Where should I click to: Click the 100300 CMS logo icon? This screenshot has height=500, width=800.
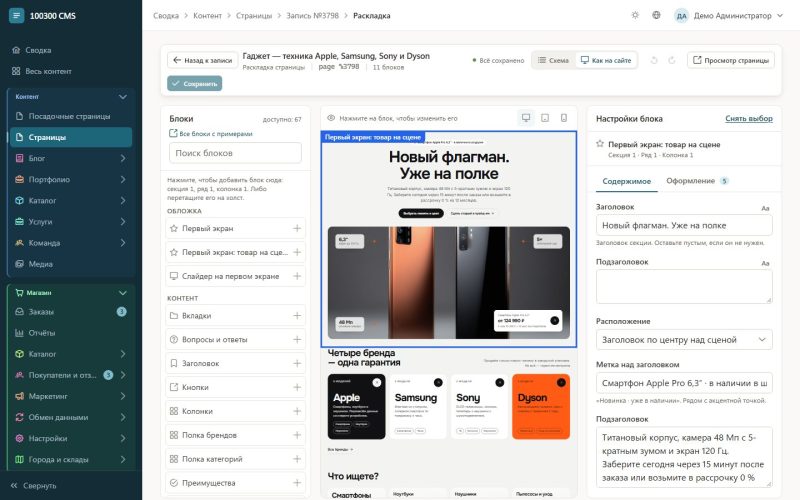16,16
